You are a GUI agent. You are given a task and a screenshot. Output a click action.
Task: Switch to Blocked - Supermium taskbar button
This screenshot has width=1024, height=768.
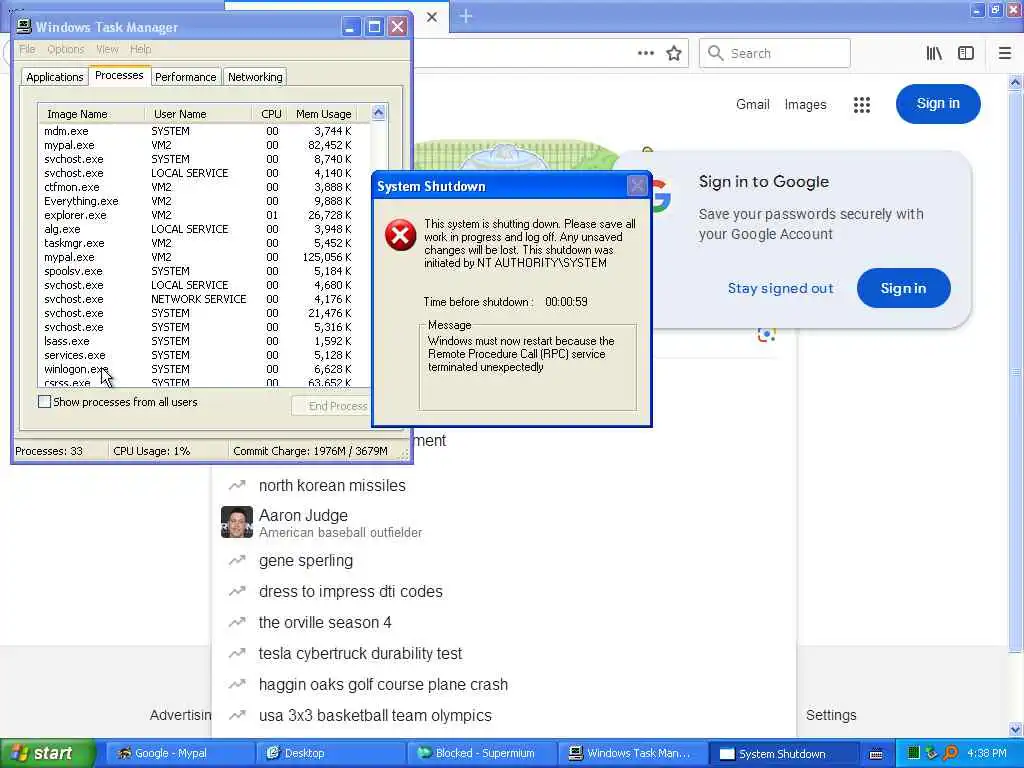click(481, 754)
